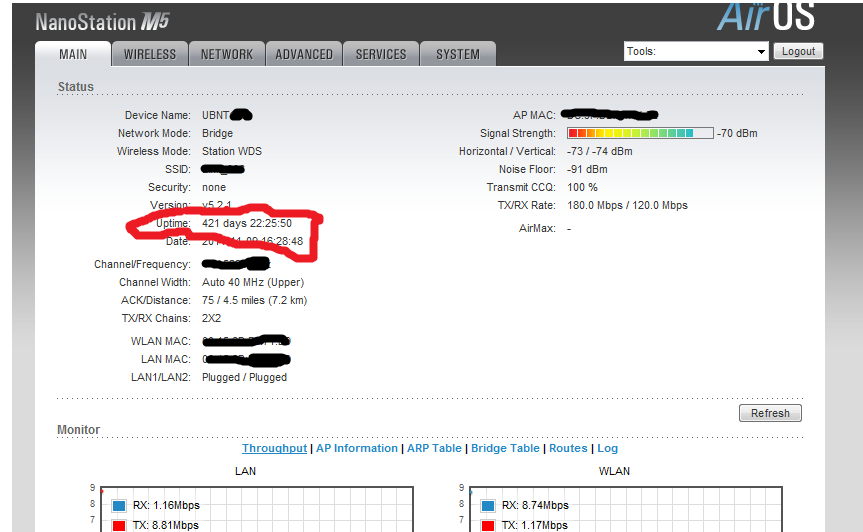Click the -70 dBm signal reading
The image size is (863, 532).
click(737, 133)
